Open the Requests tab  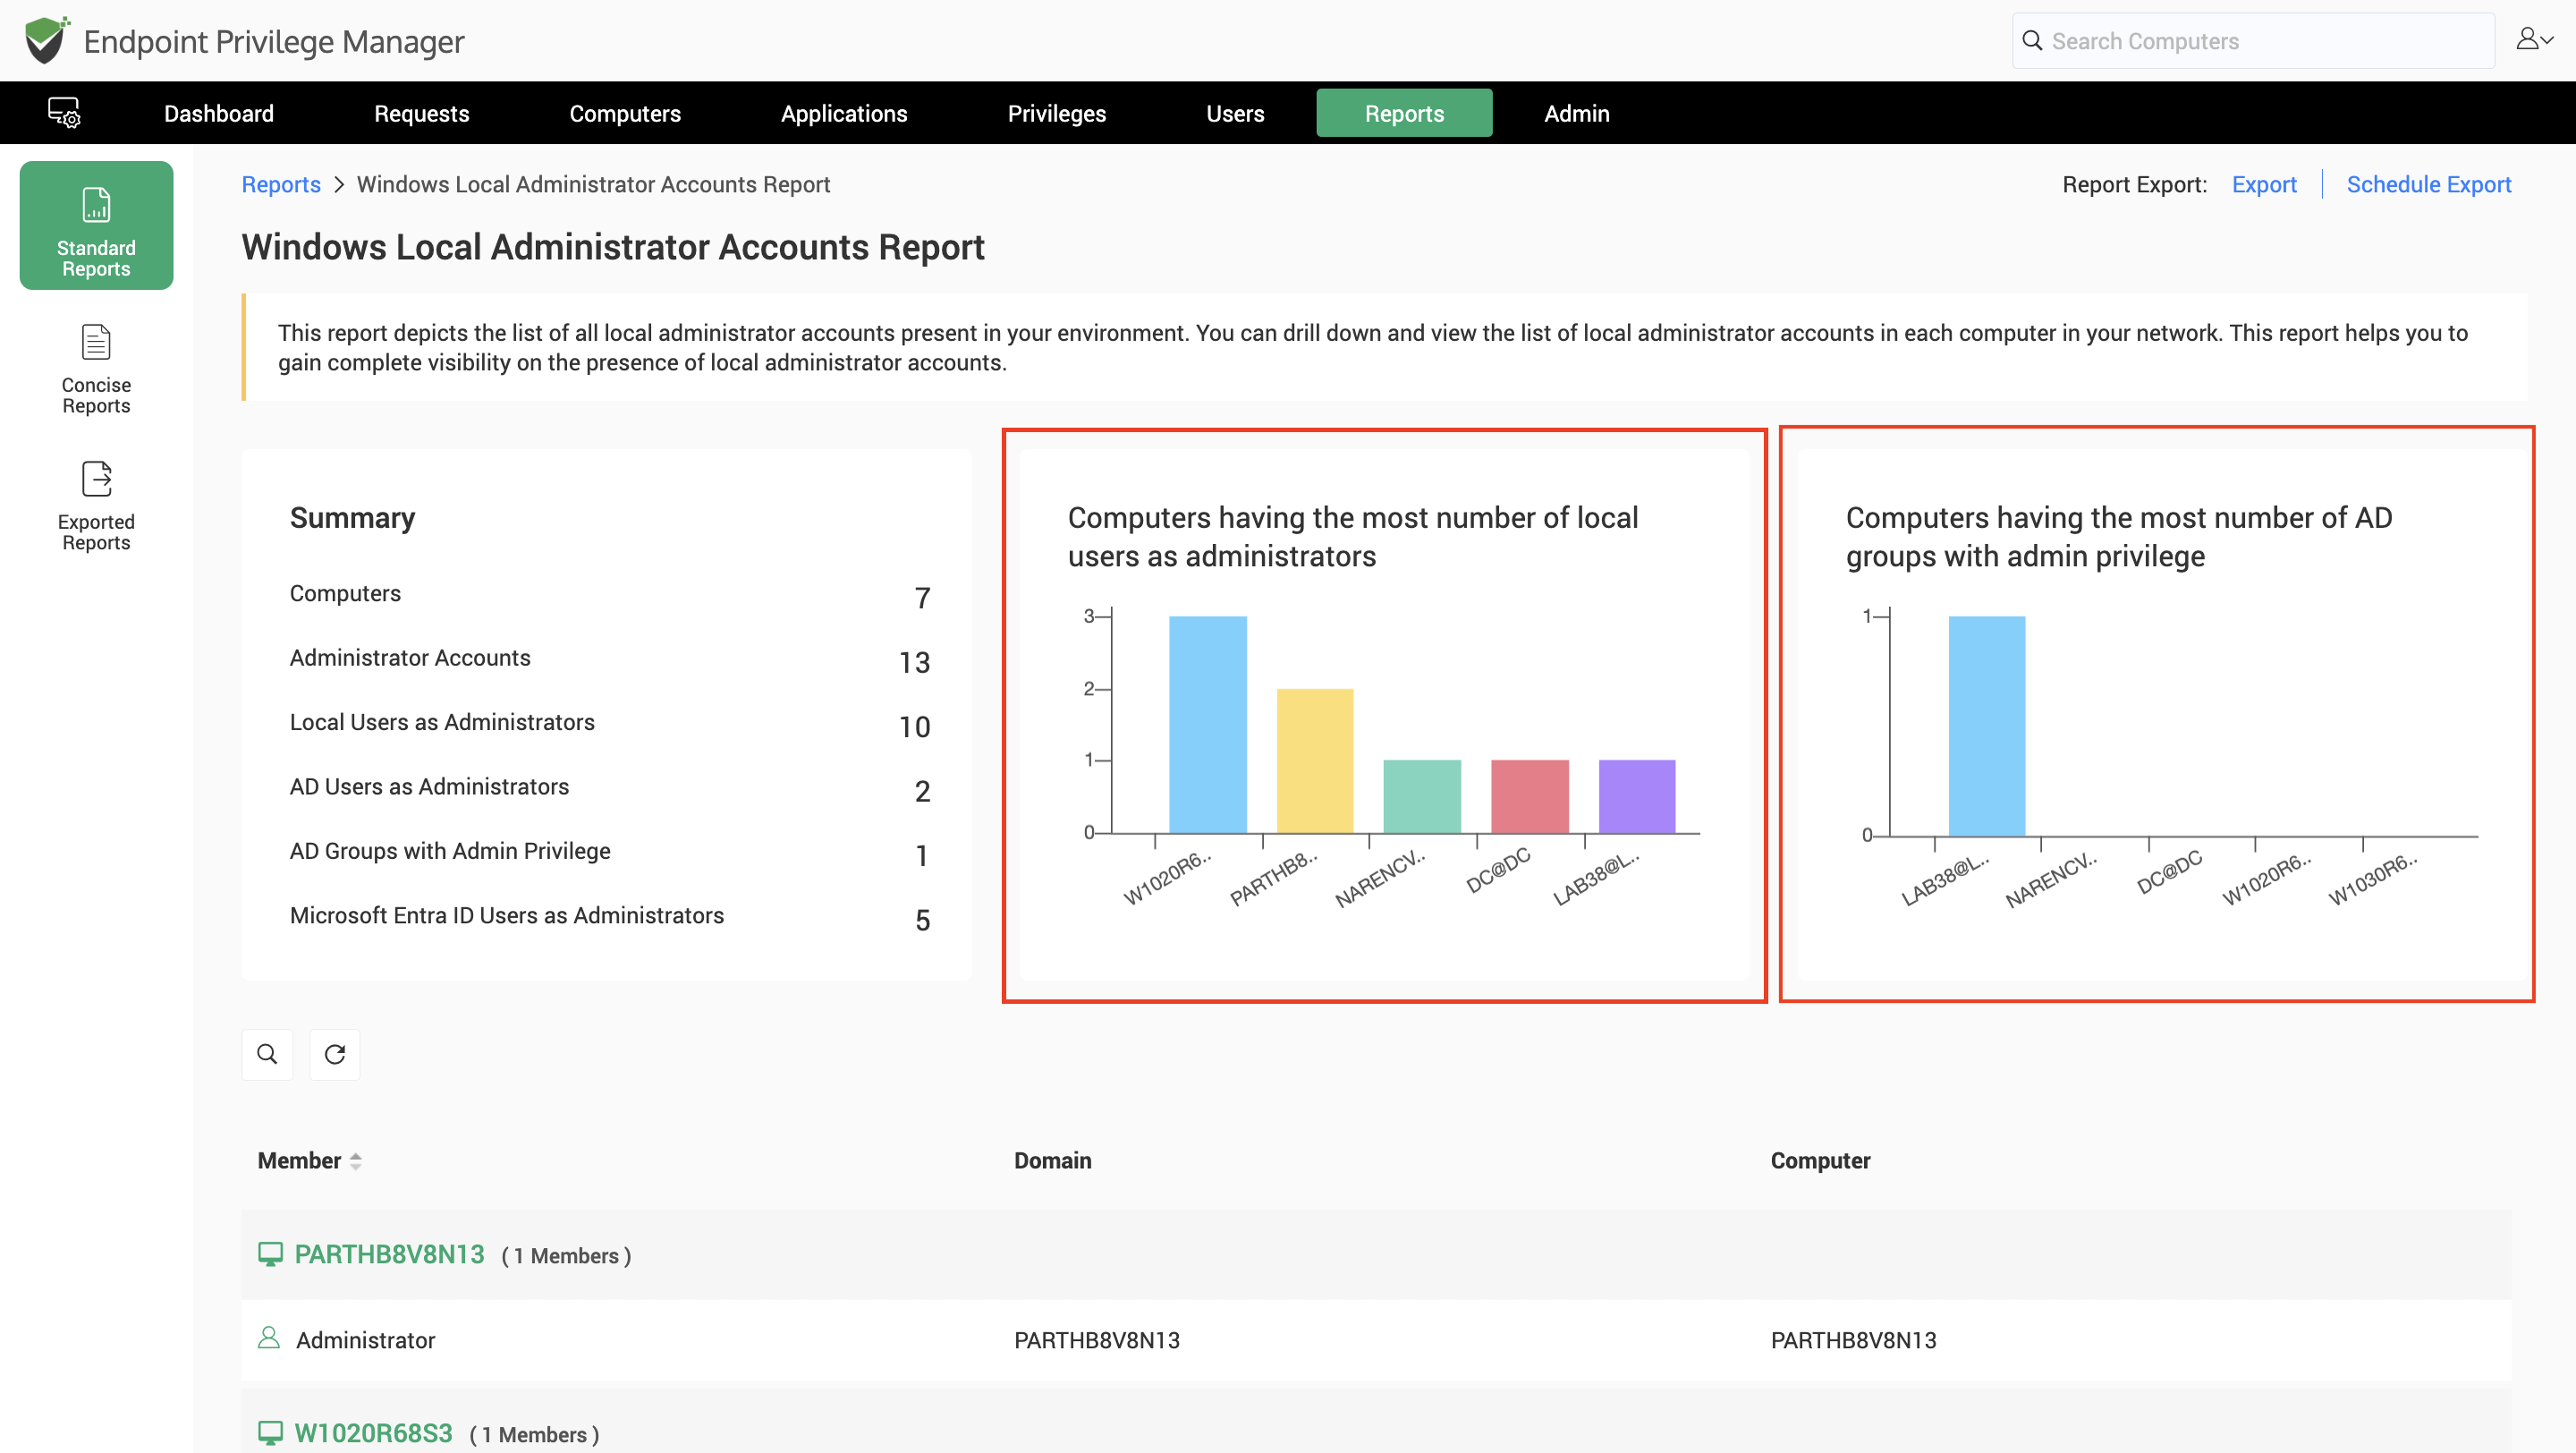point(421,113)
